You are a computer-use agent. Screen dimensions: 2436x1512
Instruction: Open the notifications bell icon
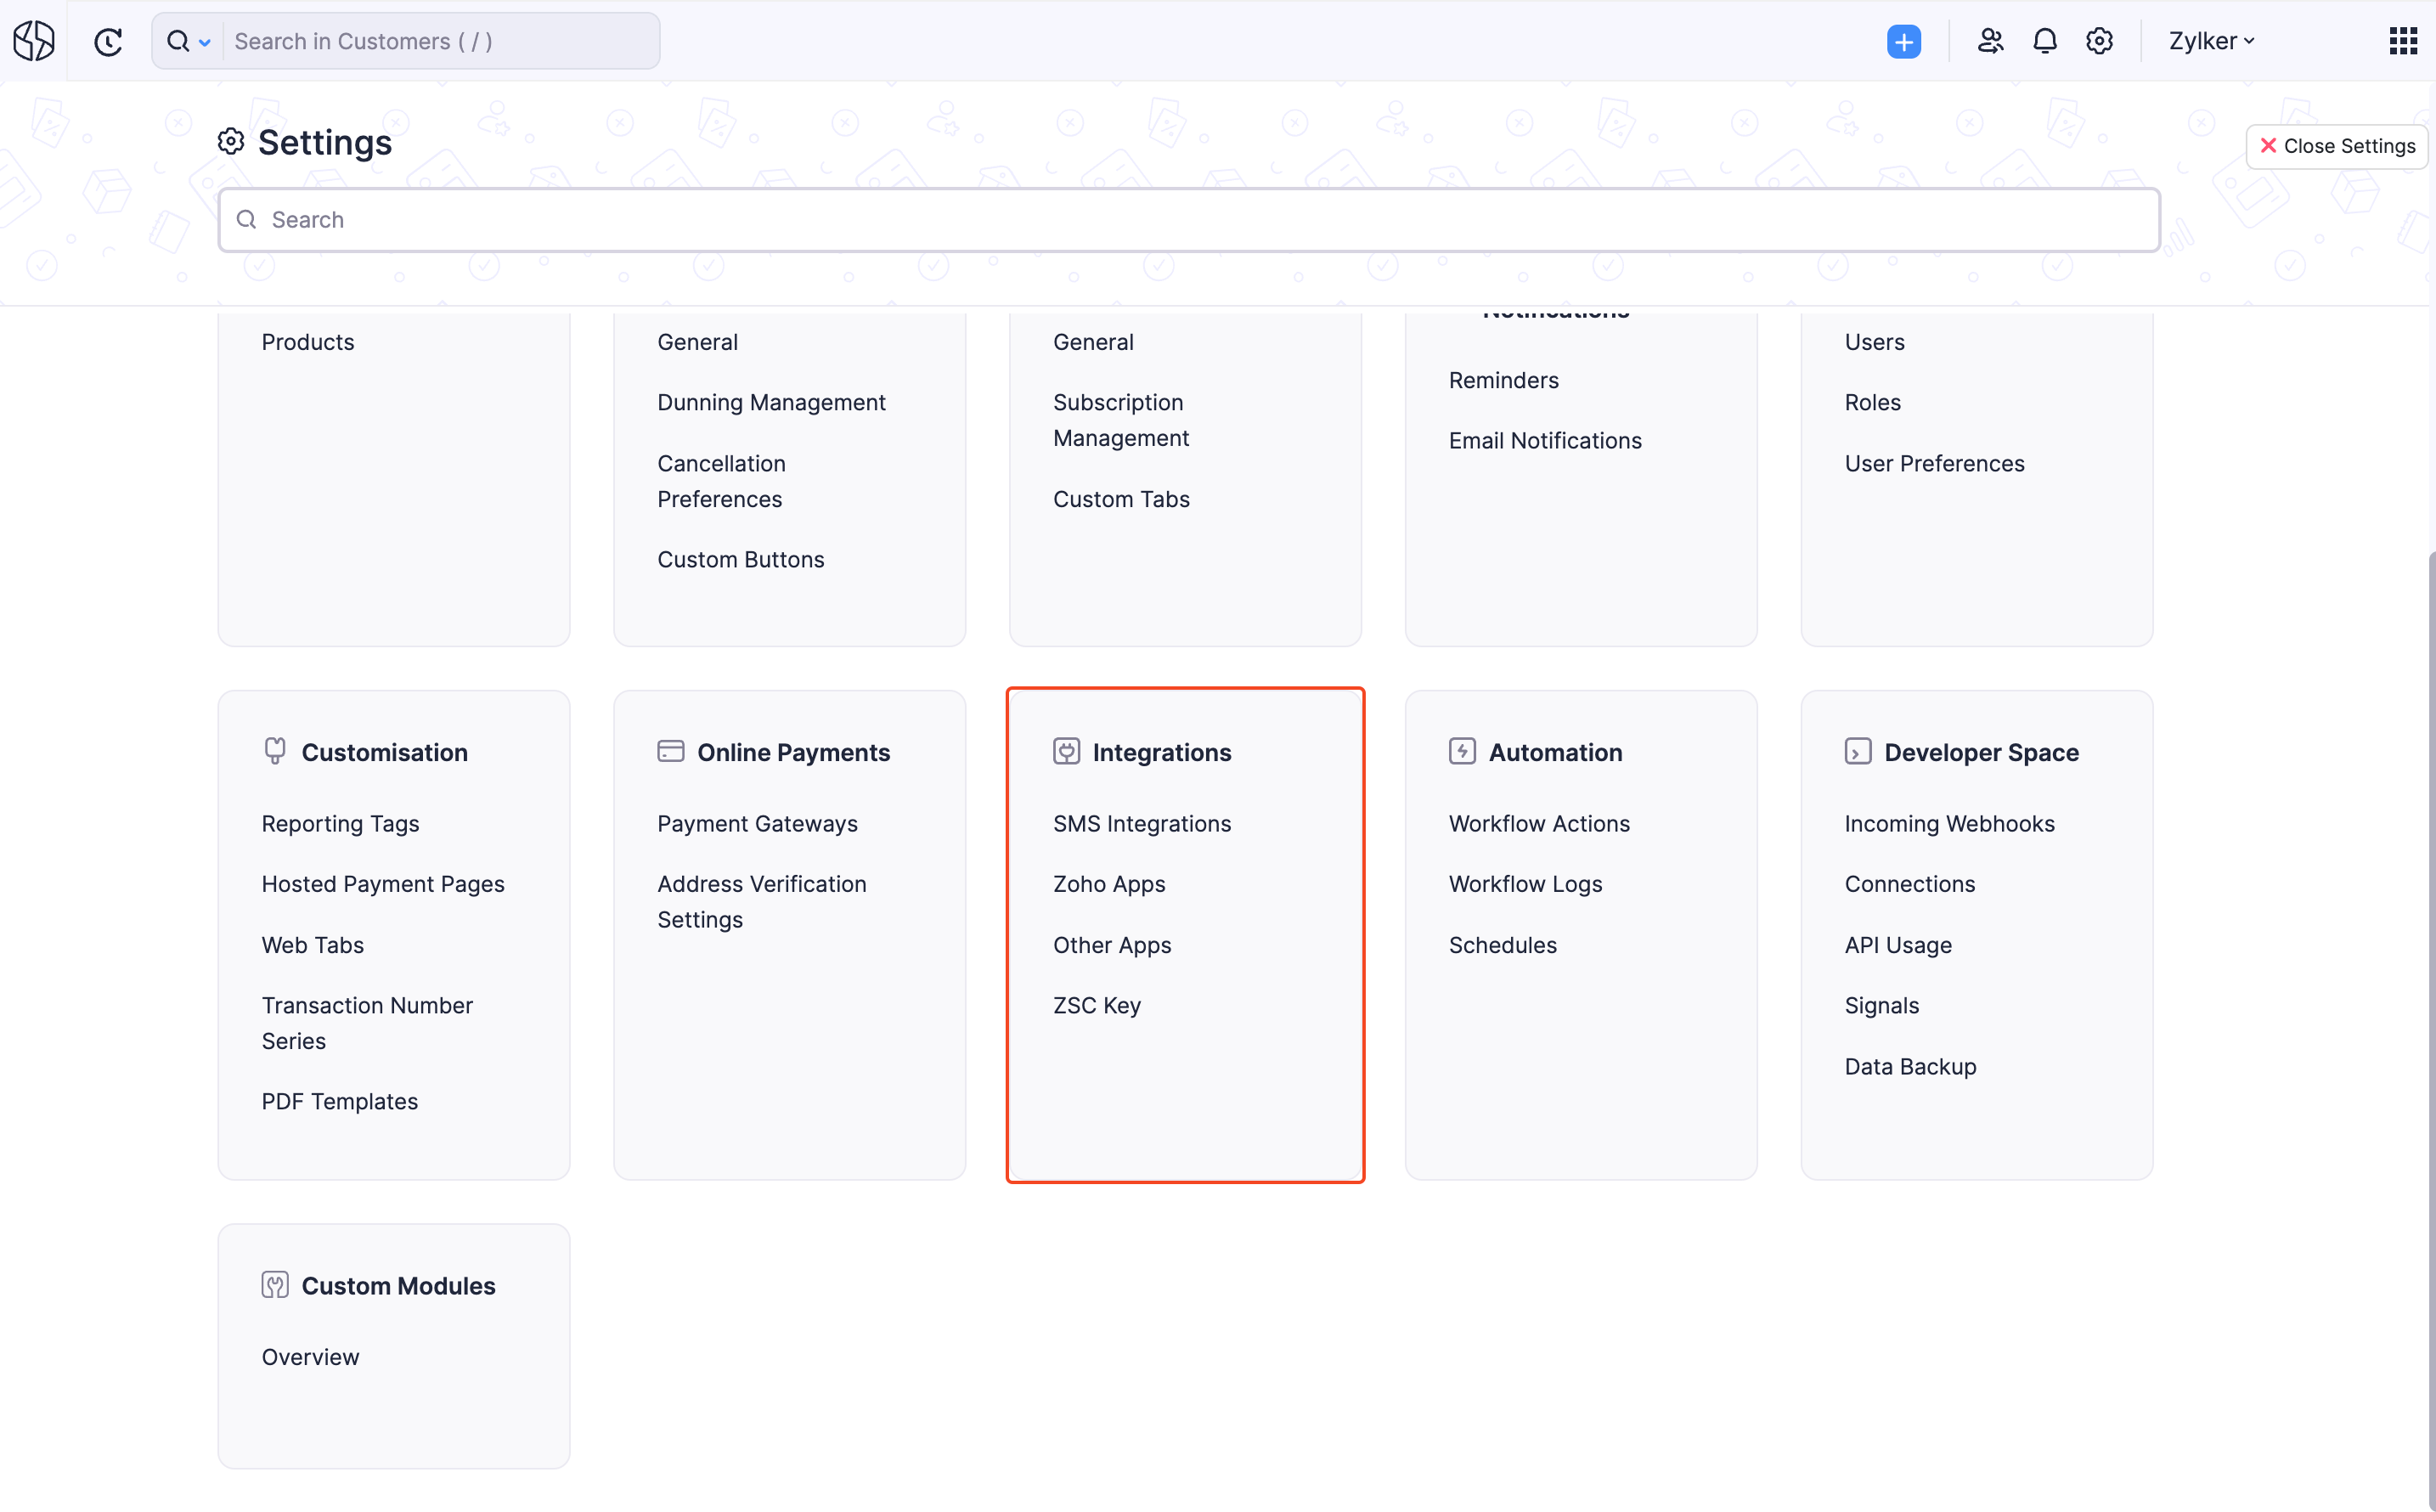(2046, 38)
